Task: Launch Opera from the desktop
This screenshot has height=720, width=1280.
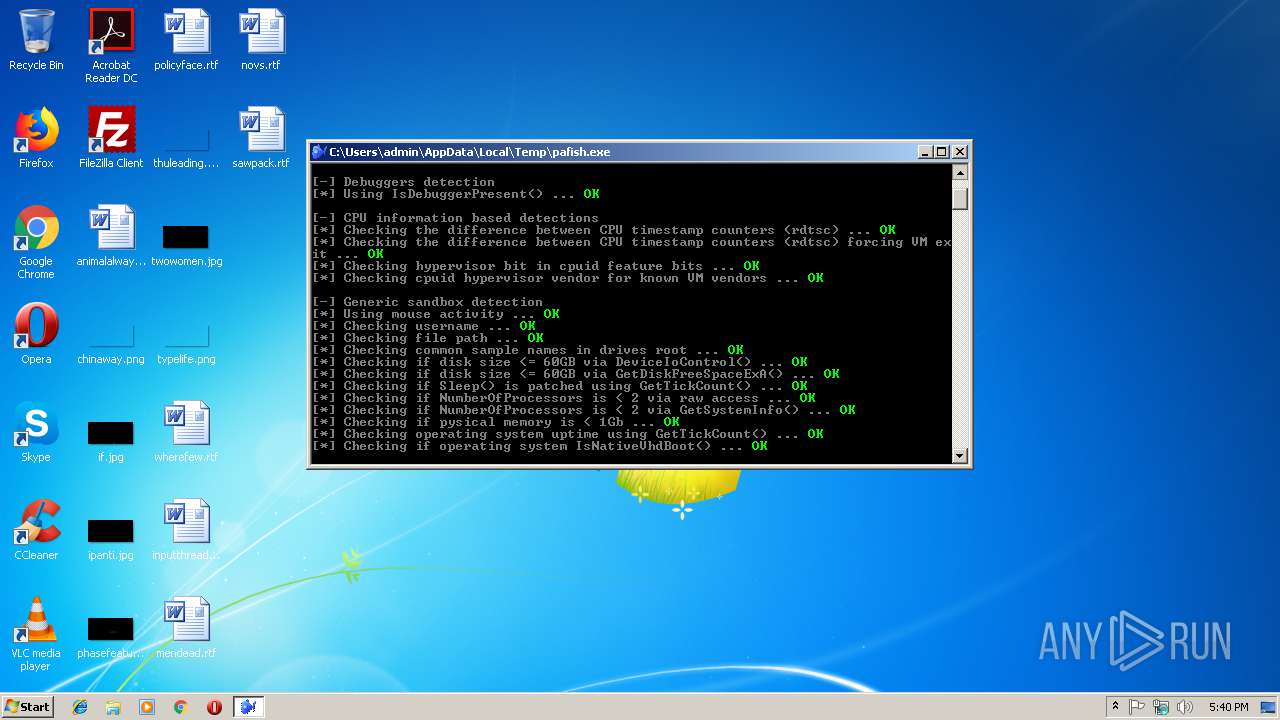Action: click(x=36, y=334)
